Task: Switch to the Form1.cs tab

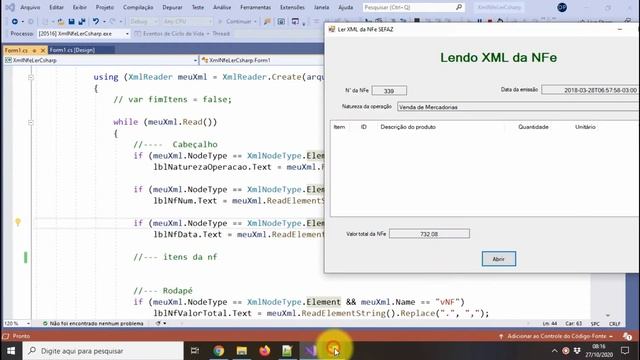Action: tap(16, 50)
